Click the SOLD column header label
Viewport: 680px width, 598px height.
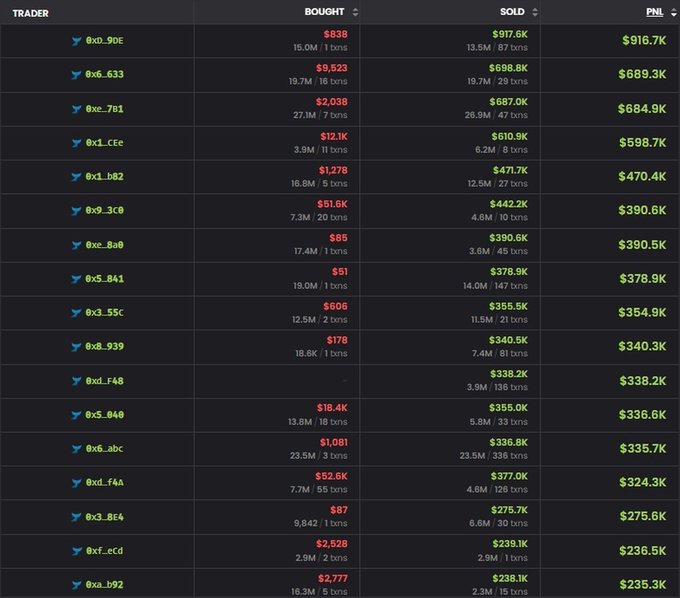point(512,12)
